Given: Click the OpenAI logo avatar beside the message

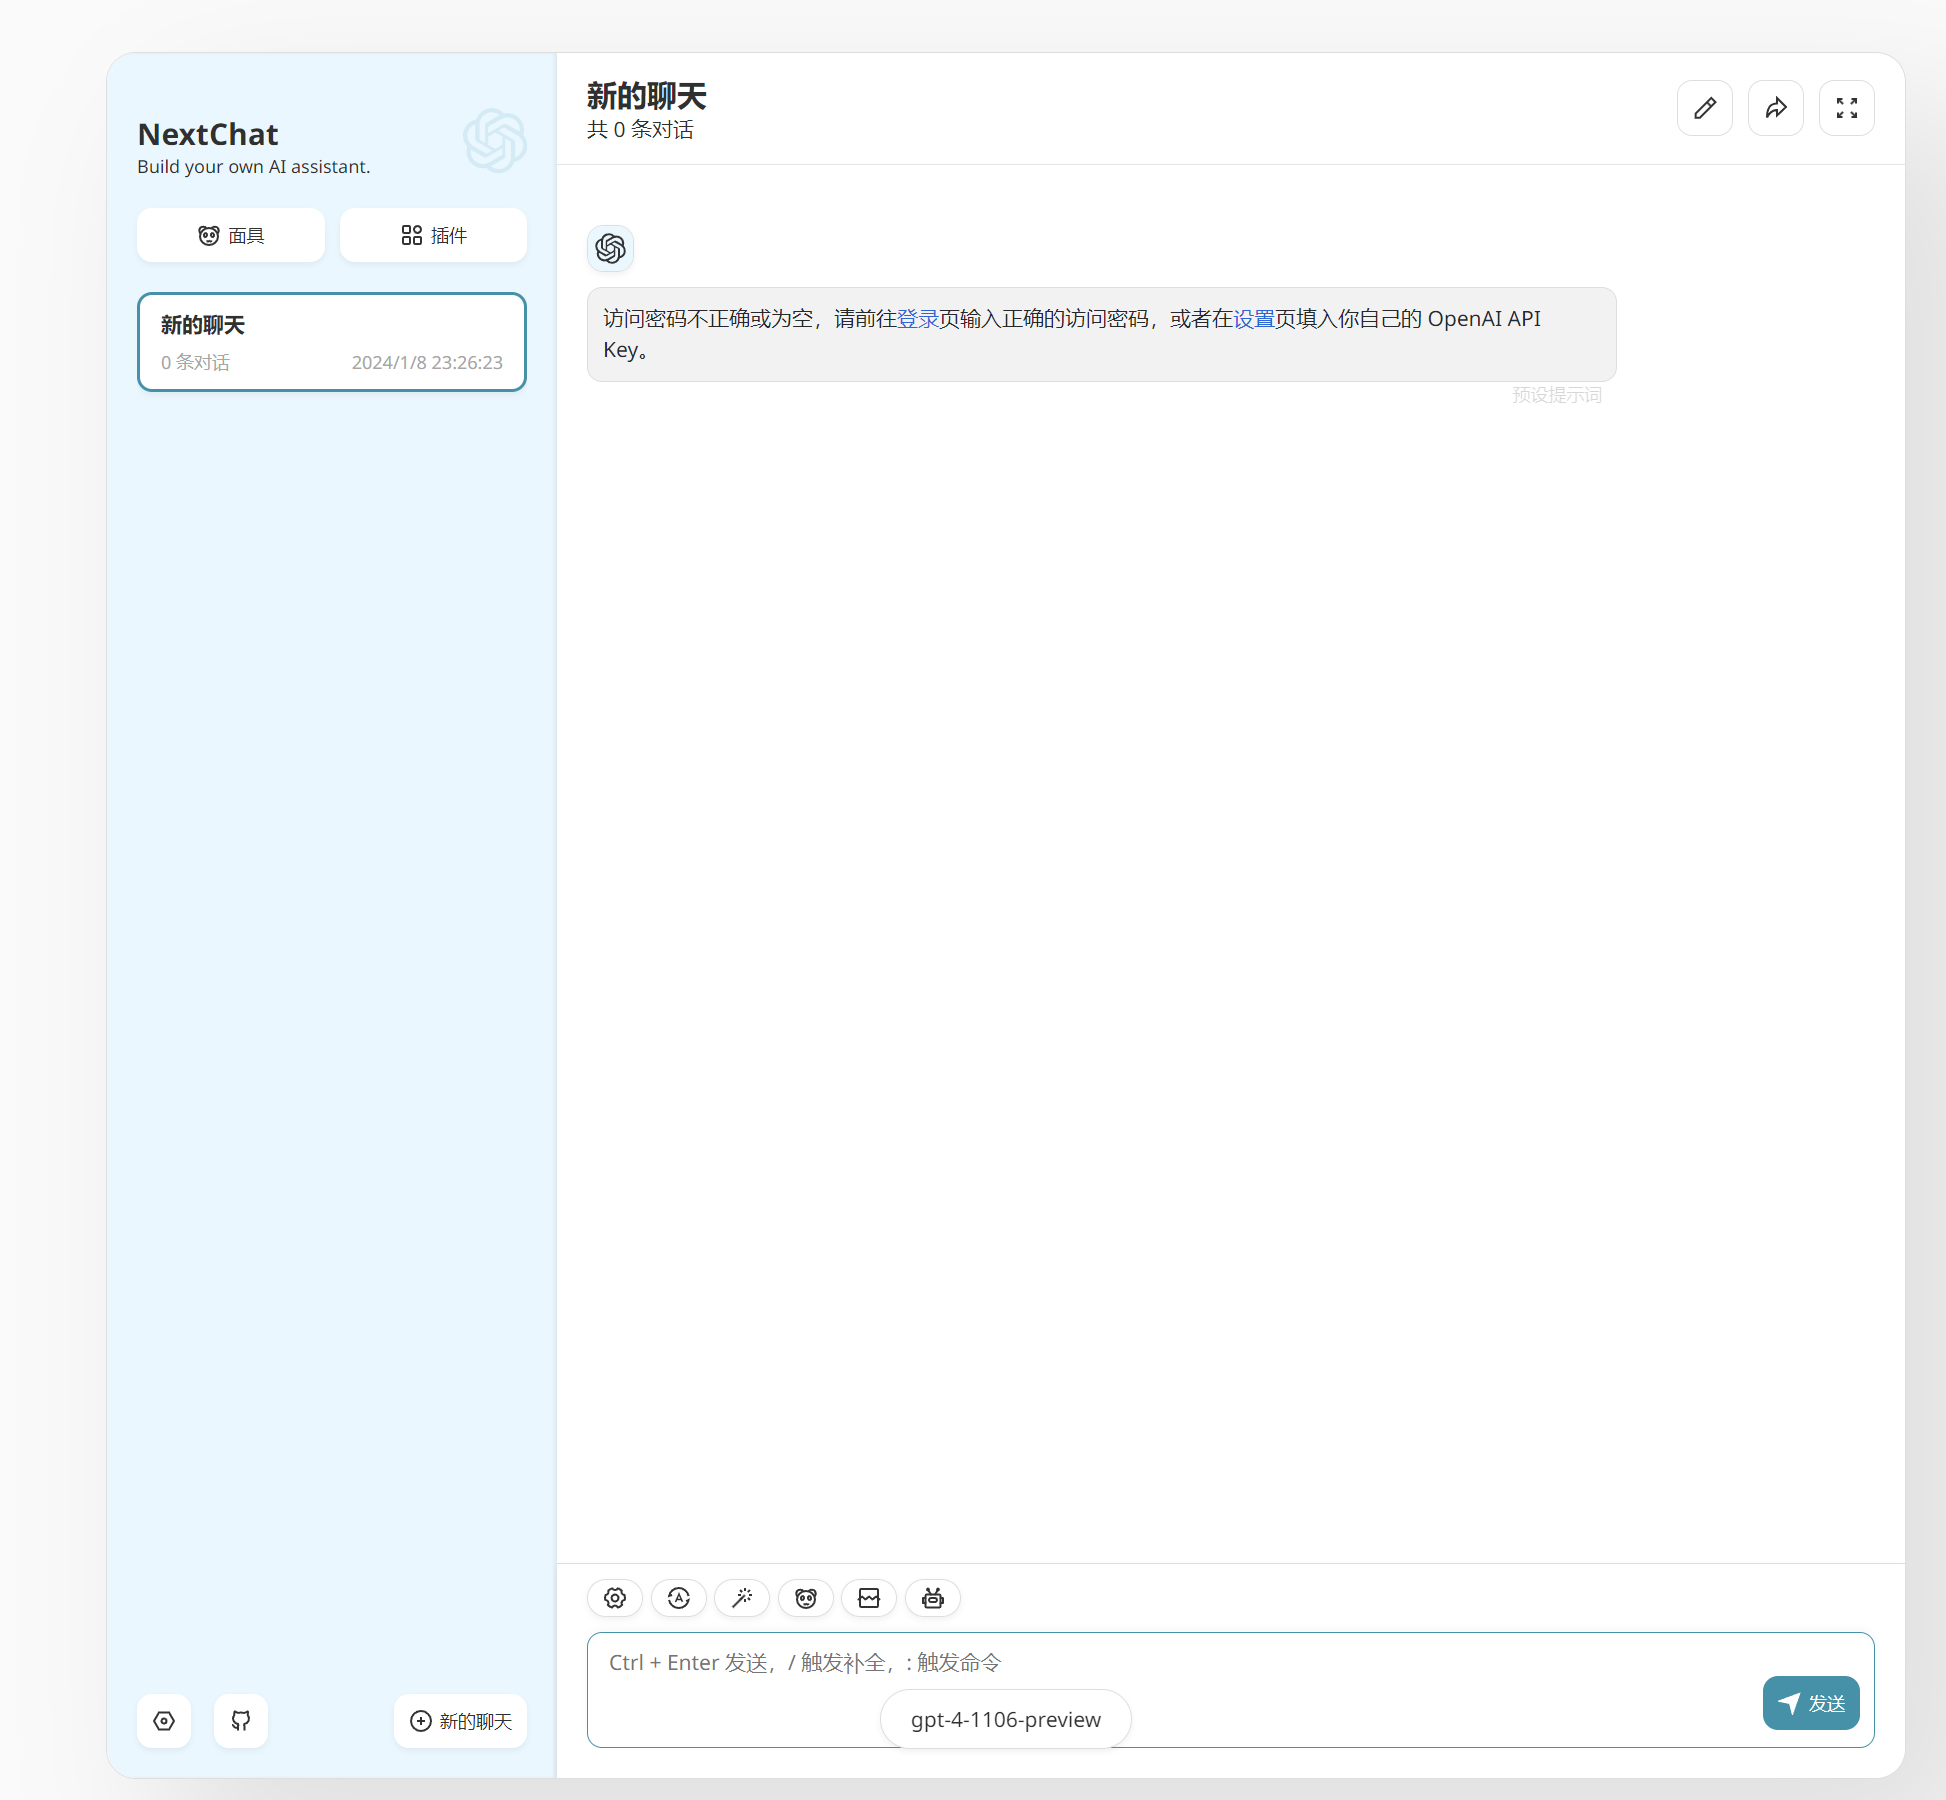Looking at the screenshot, I should 610,248.
